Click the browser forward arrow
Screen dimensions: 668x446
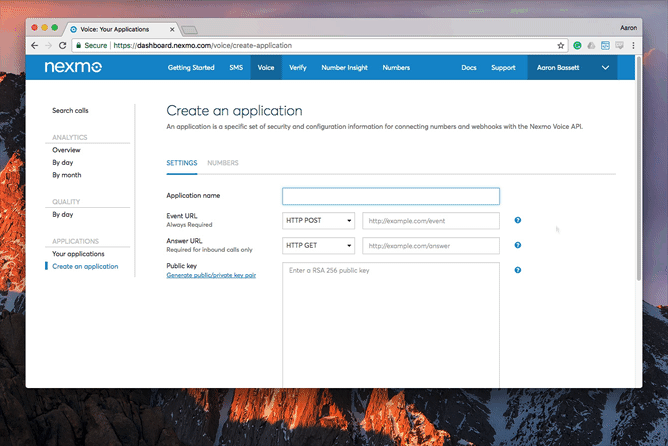49,46
